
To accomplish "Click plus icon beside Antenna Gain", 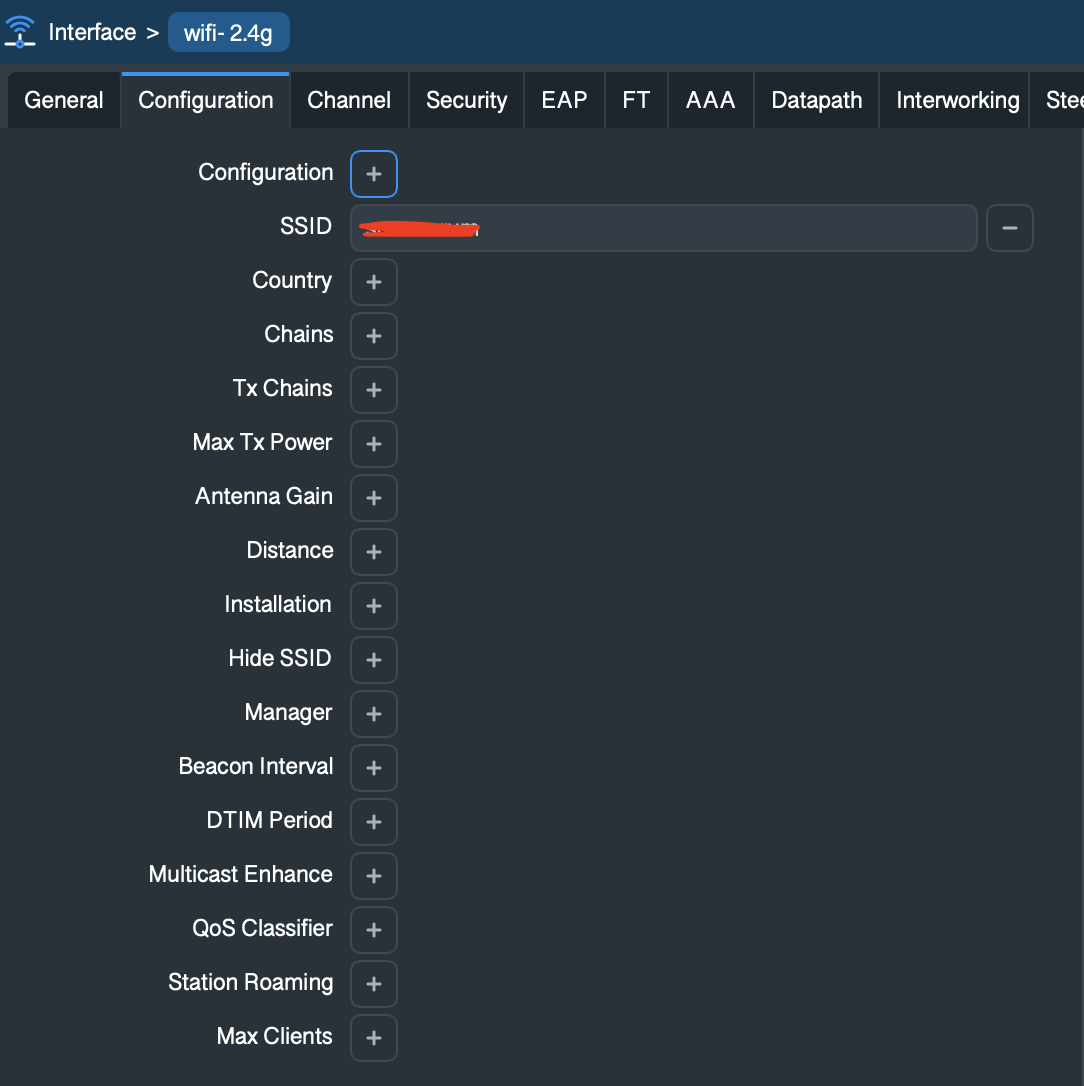I will [374, 498].
